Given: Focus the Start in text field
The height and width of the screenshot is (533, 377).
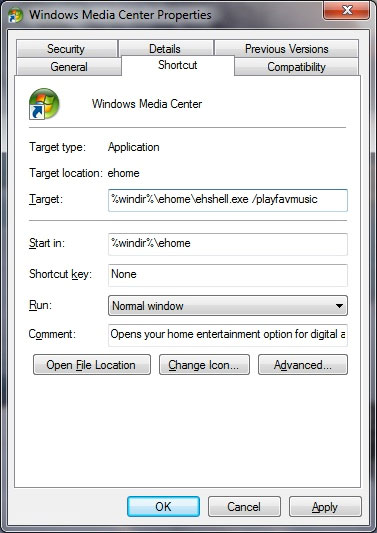Looking at the screenshot, I should pos(228,244).
